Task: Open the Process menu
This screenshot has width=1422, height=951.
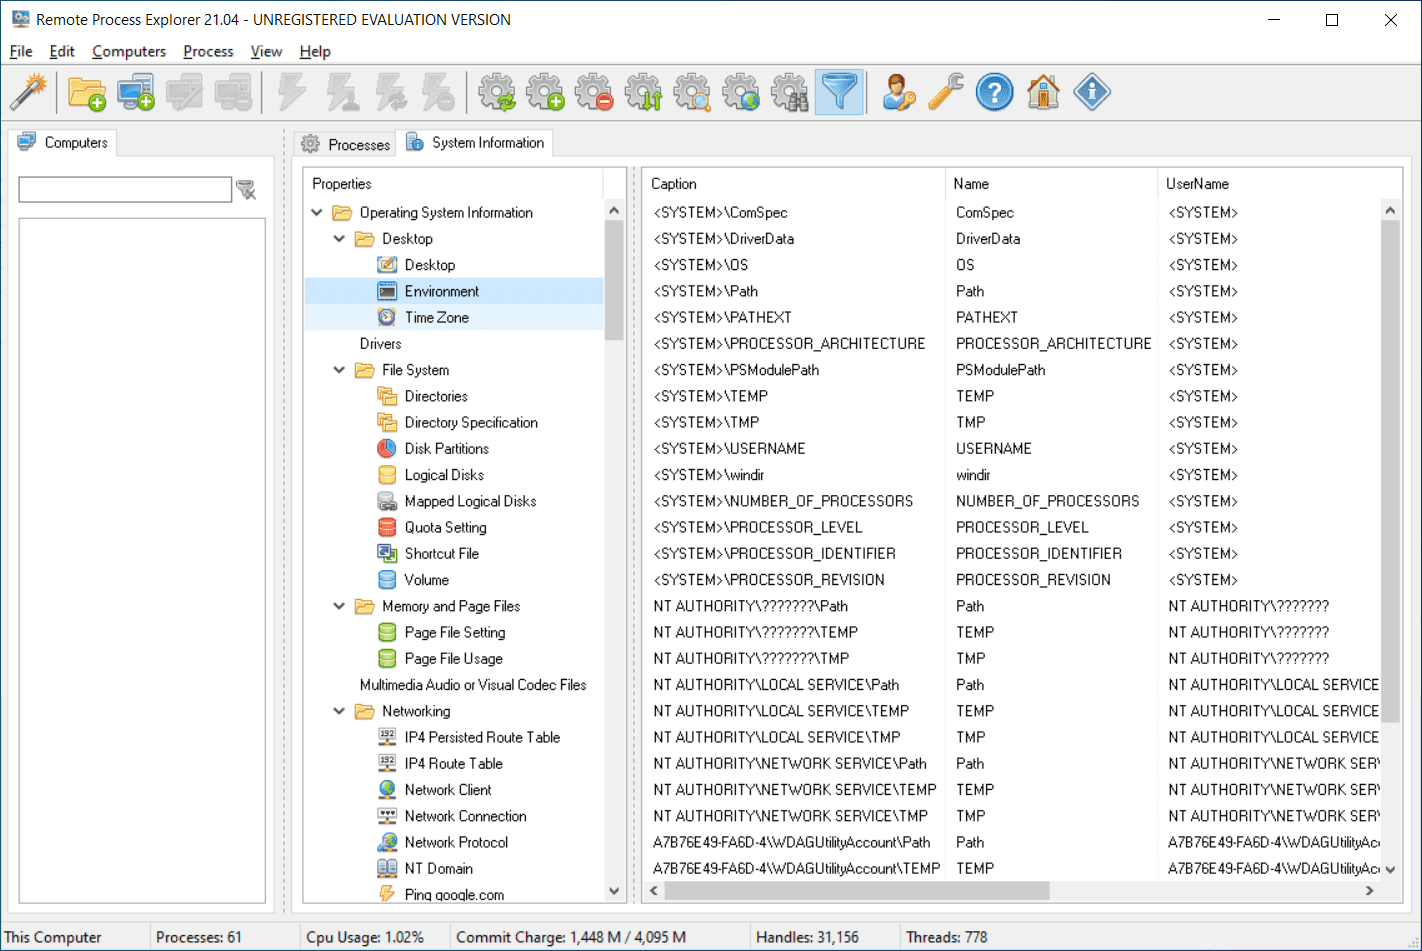Action: coord(208,51)
